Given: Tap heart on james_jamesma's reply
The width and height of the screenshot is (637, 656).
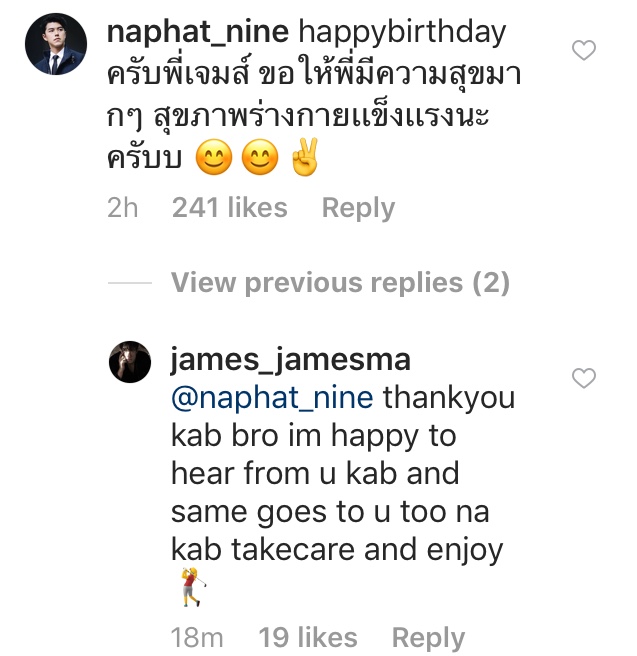Looking at the screenshot, I should coord(582,378).
